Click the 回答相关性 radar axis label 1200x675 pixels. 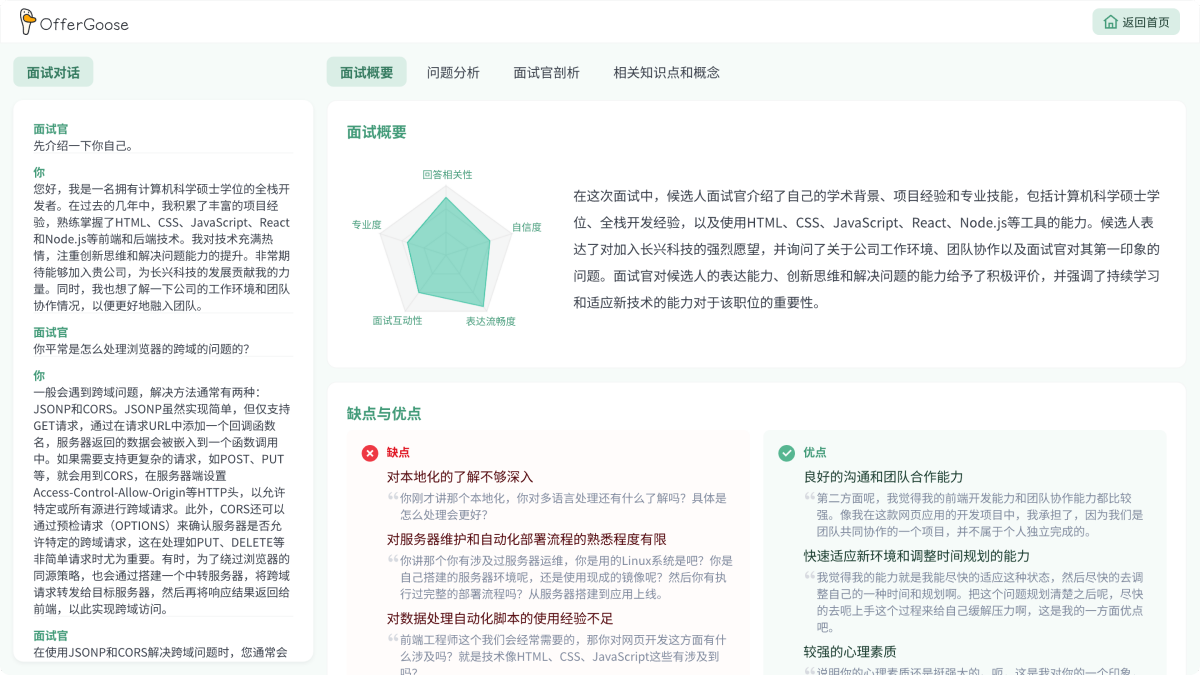pyautogui.click(x=447, y=174)
